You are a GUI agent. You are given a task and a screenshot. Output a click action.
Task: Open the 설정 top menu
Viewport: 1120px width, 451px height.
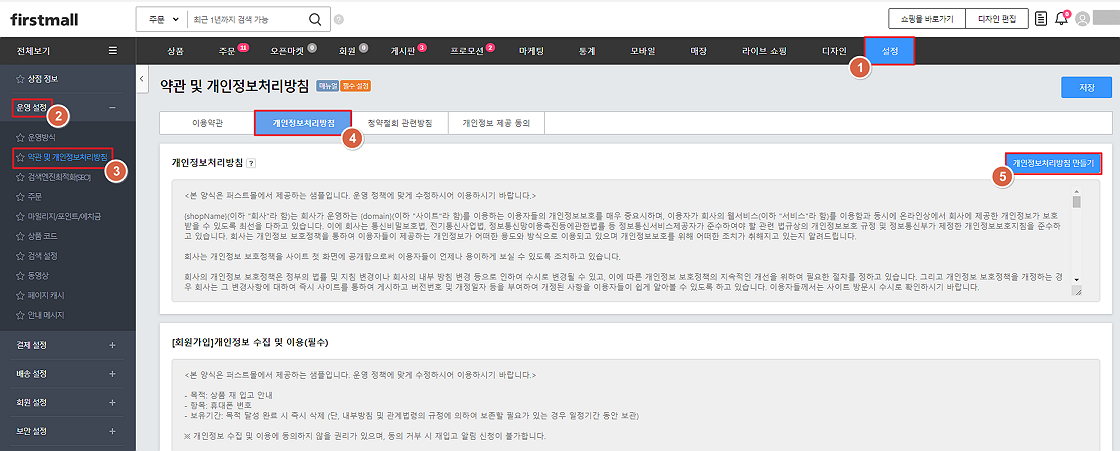click(x=889, y=51)
